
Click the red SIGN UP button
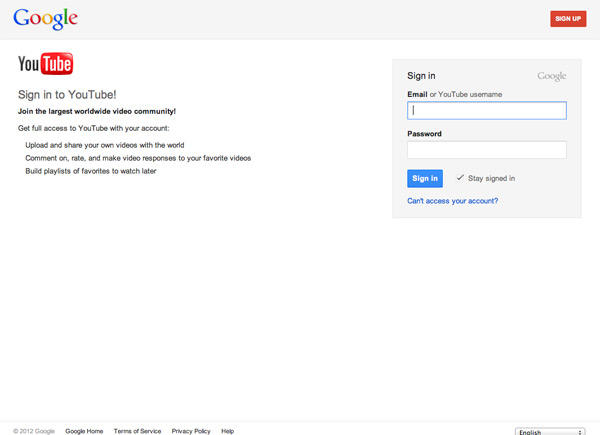568,19
